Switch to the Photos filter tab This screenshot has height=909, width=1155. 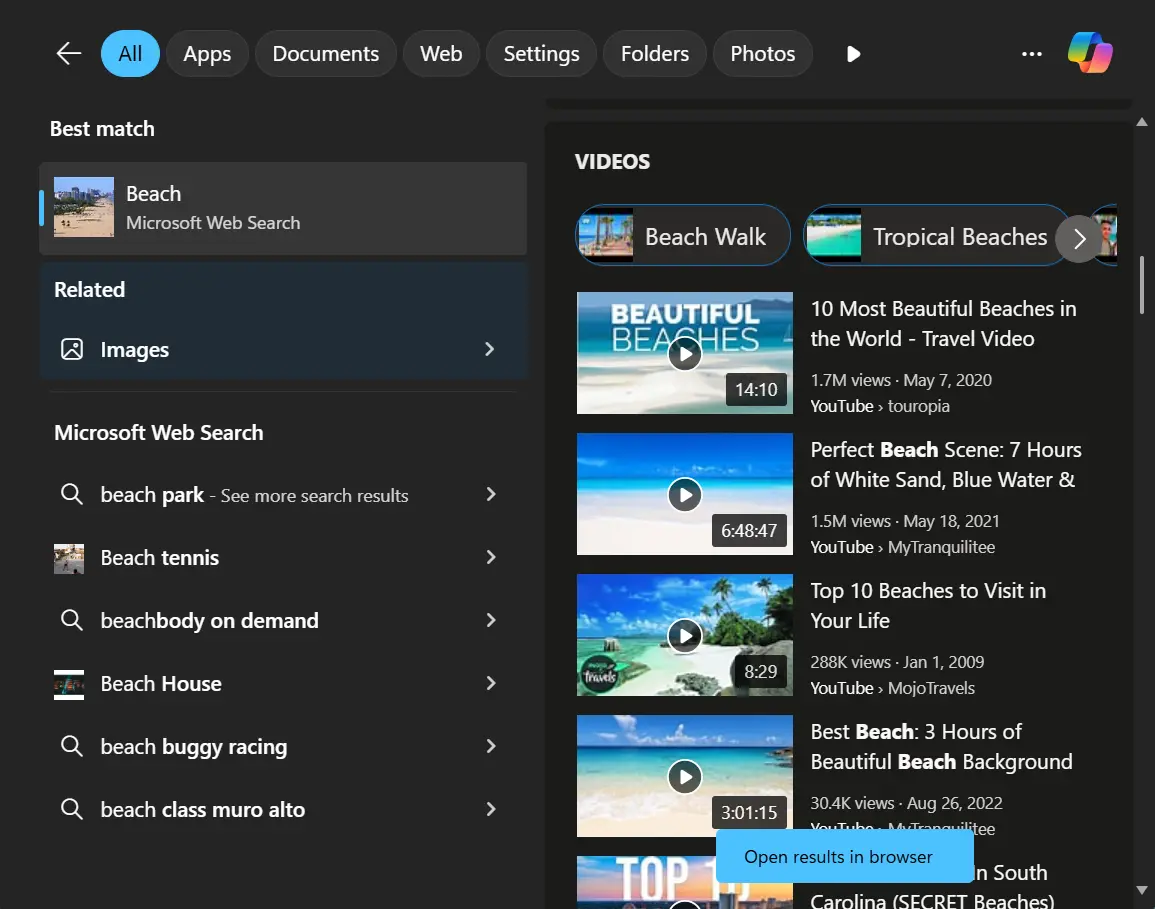(762, 54)
